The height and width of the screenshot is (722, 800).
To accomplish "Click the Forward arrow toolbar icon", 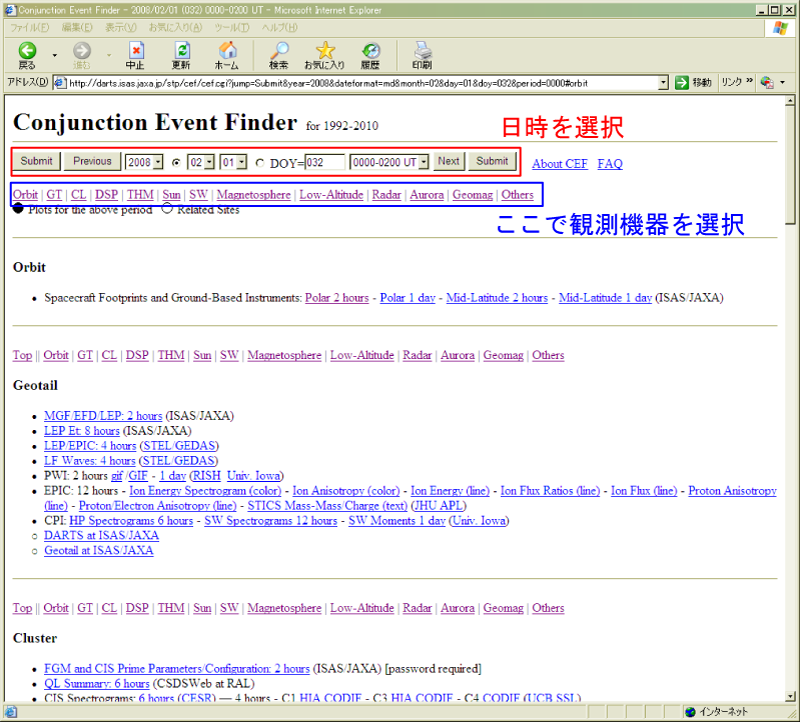I will click(x=82, y=51).
